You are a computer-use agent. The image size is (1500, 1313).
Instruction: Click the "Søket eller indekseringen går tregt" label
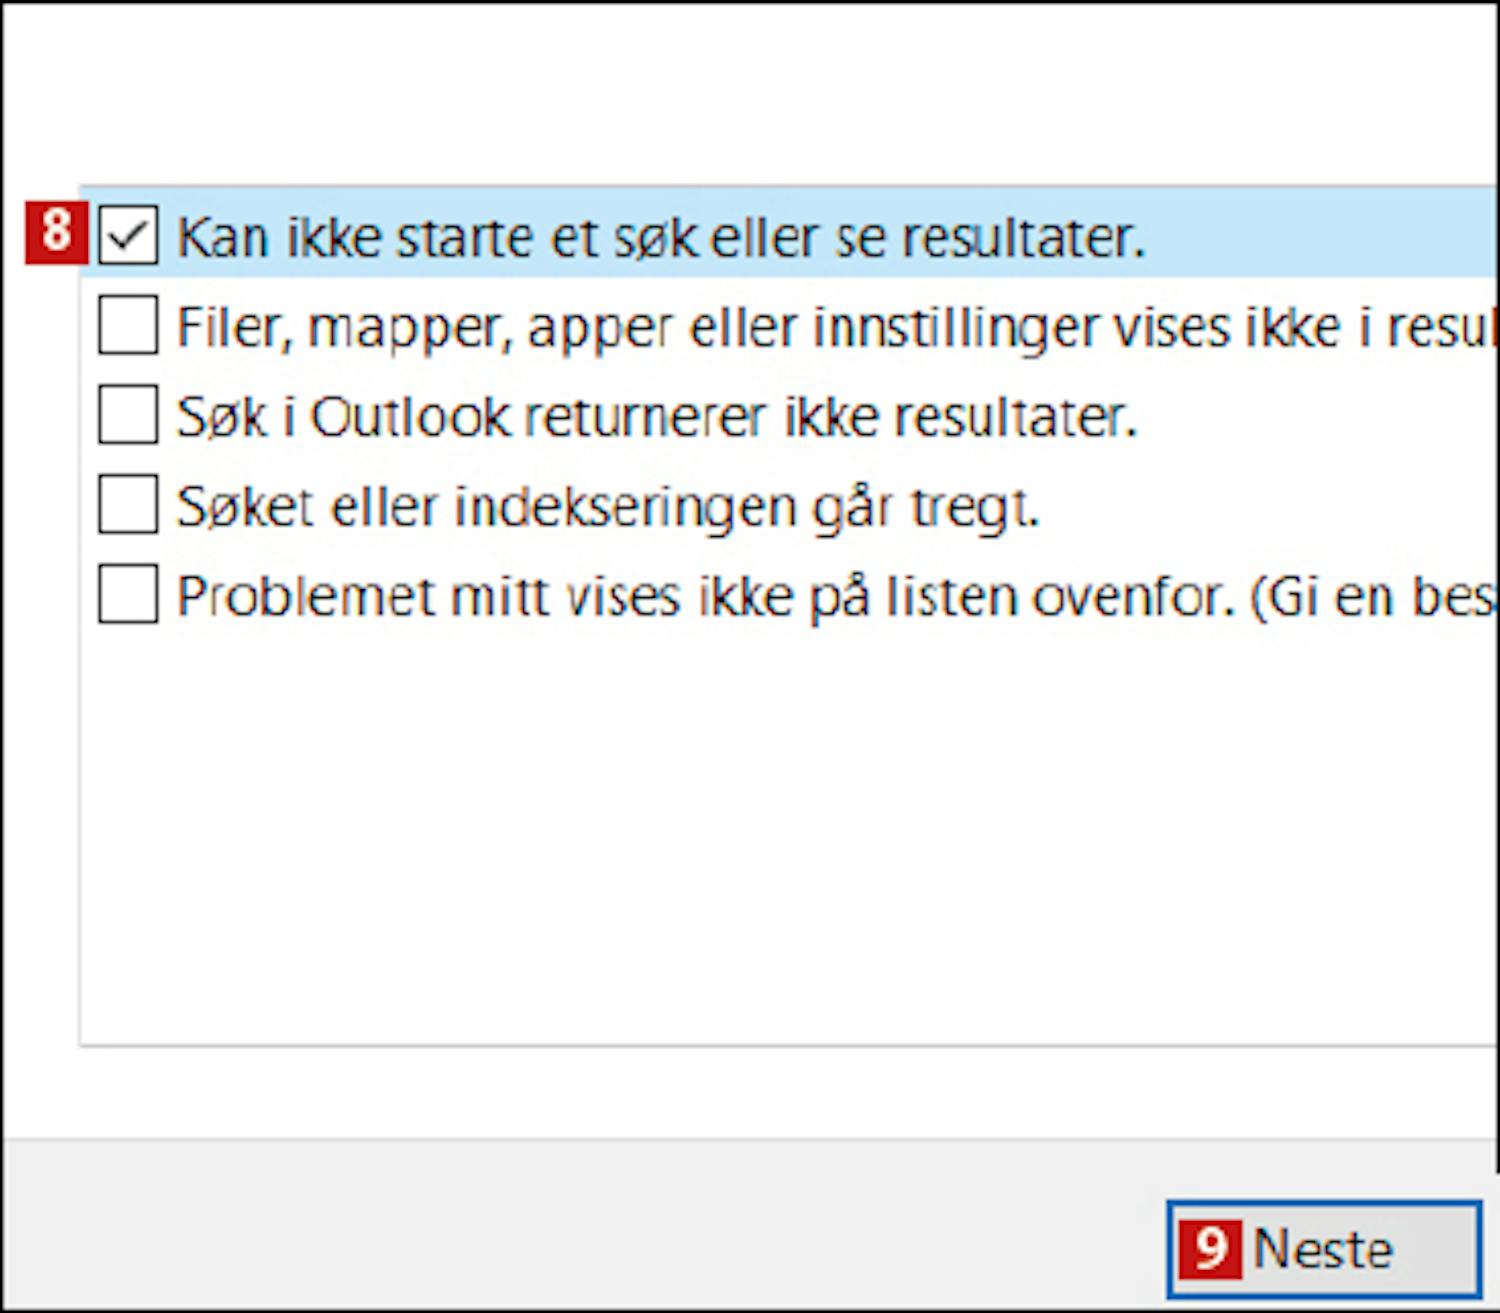pyautogui.click(x=608, y=507)
